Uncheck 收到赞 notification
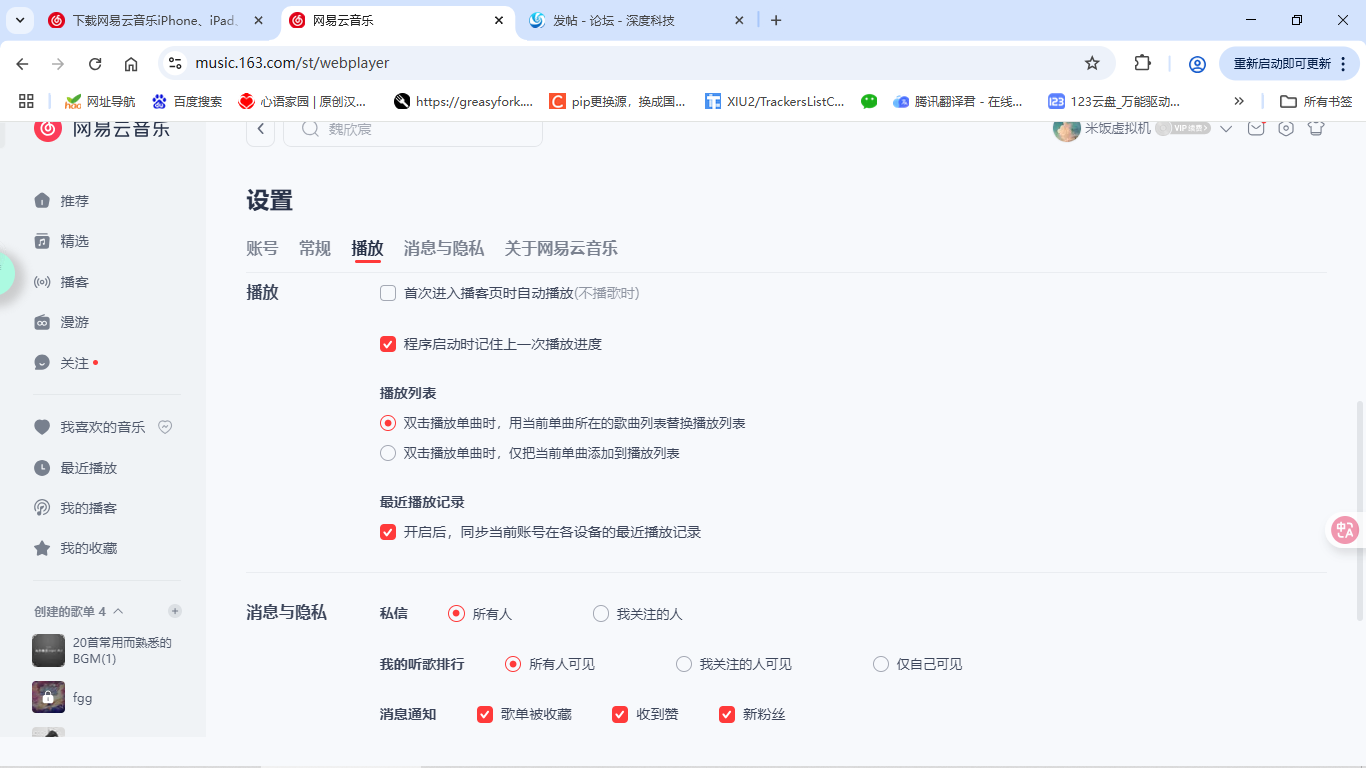Image resolution: width=1366 pixels, height=768 pixels. pyautogui.click(x=621, y=714)
